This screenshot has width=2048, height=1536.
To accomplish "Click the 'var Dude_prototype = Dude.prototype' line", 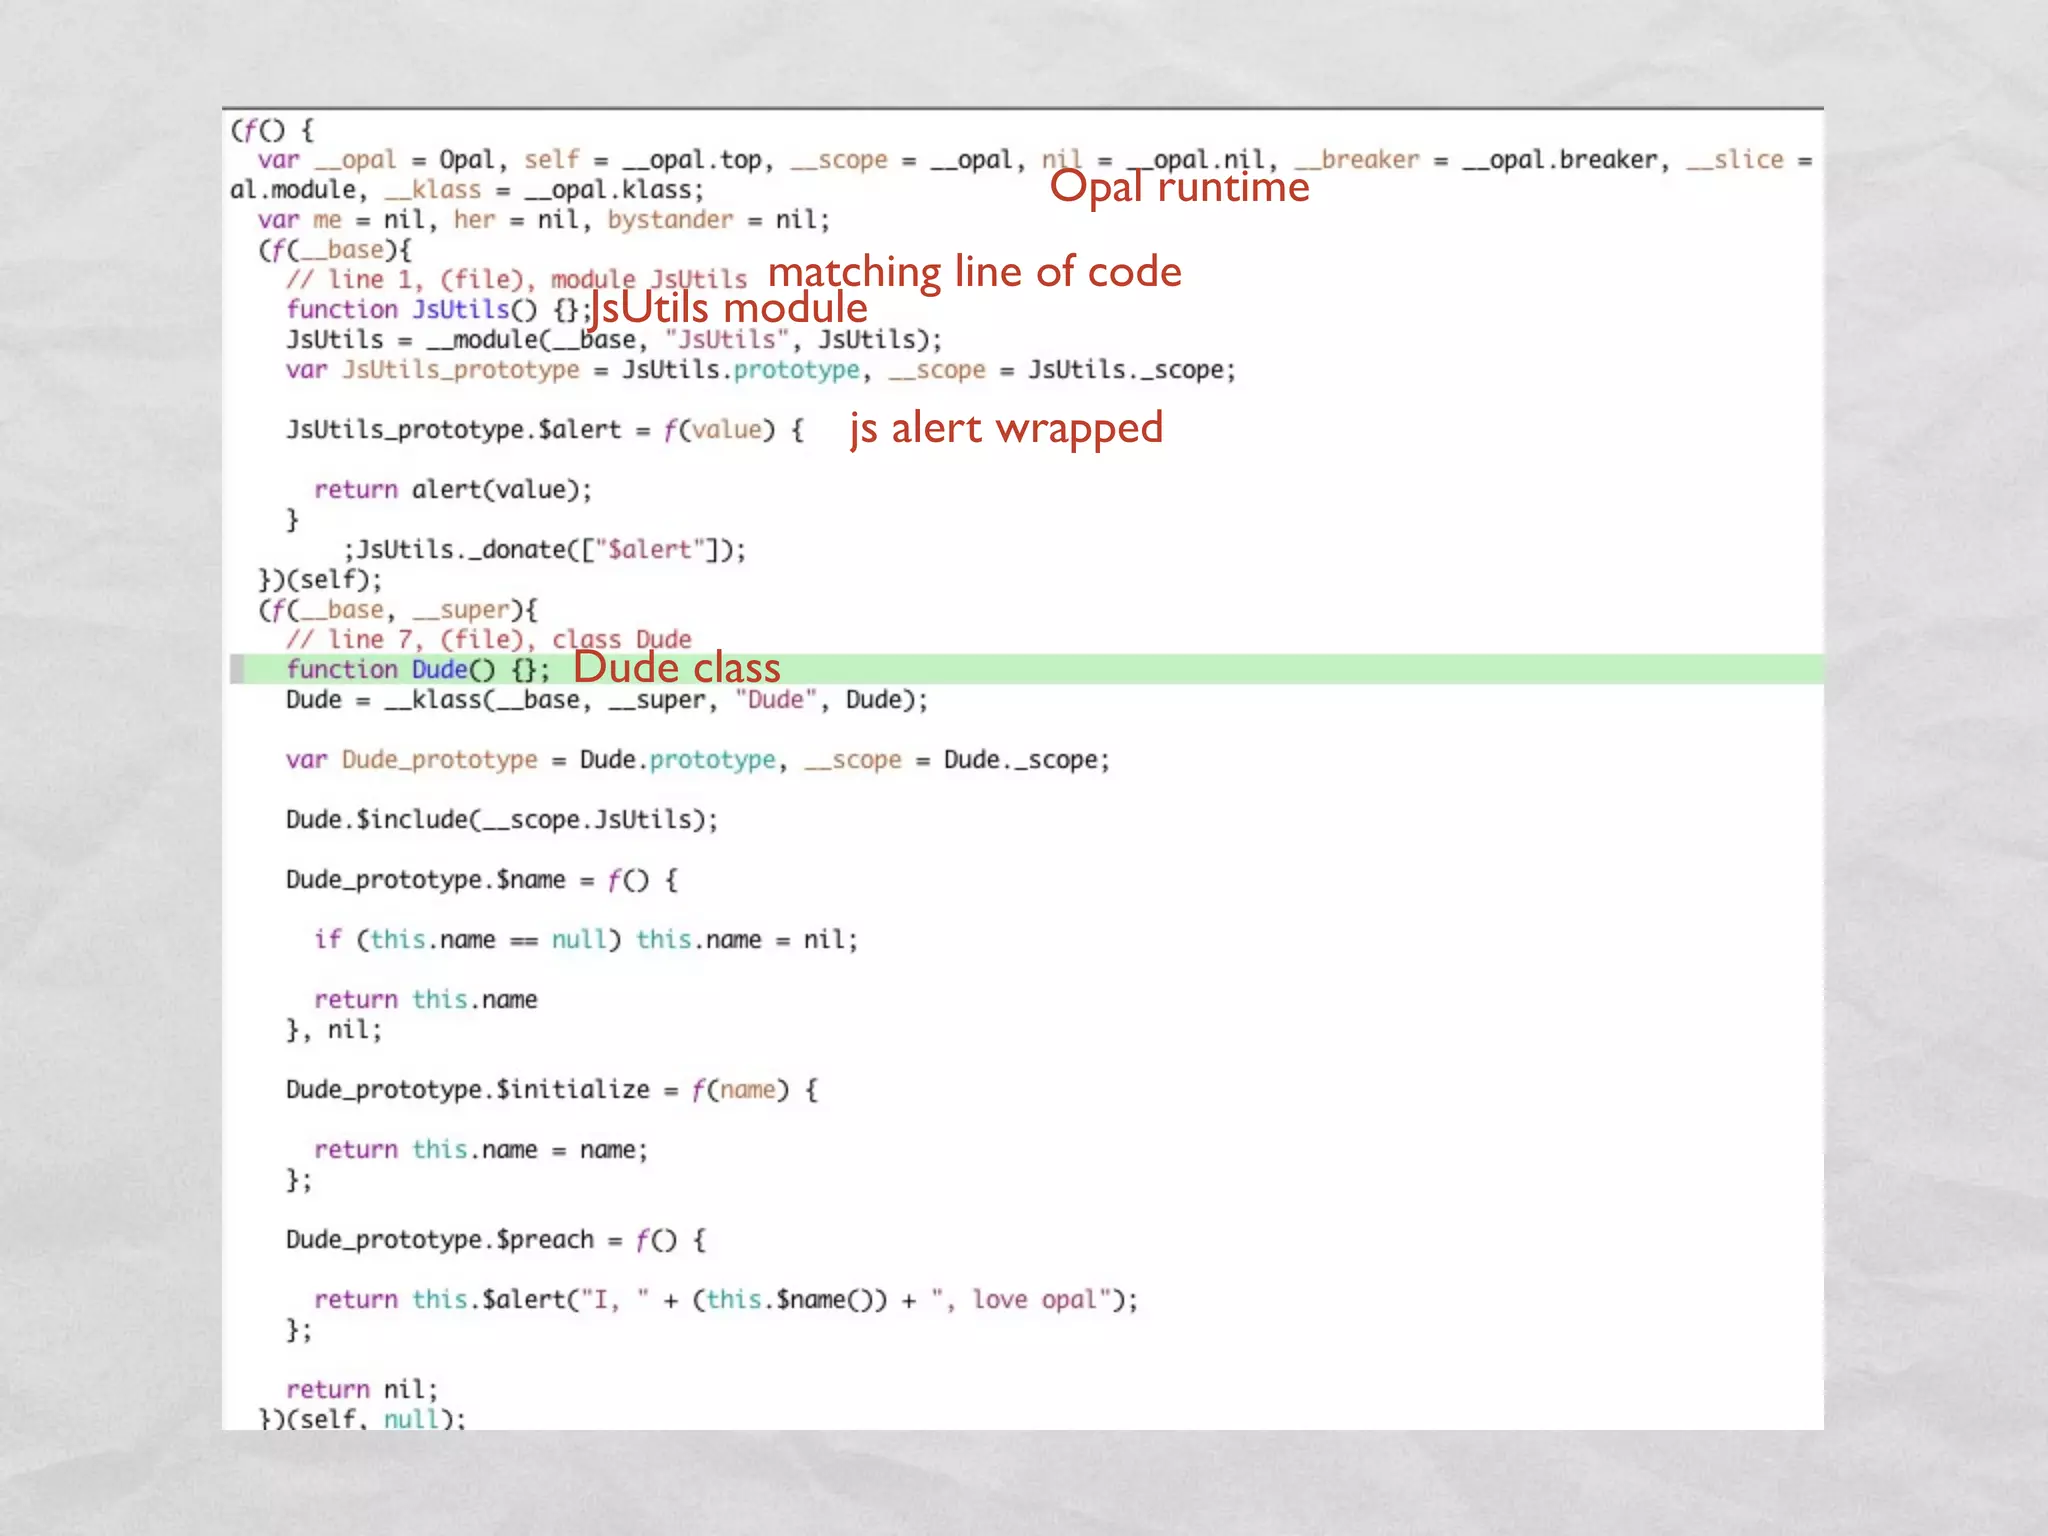I will (x=698, y=760).
